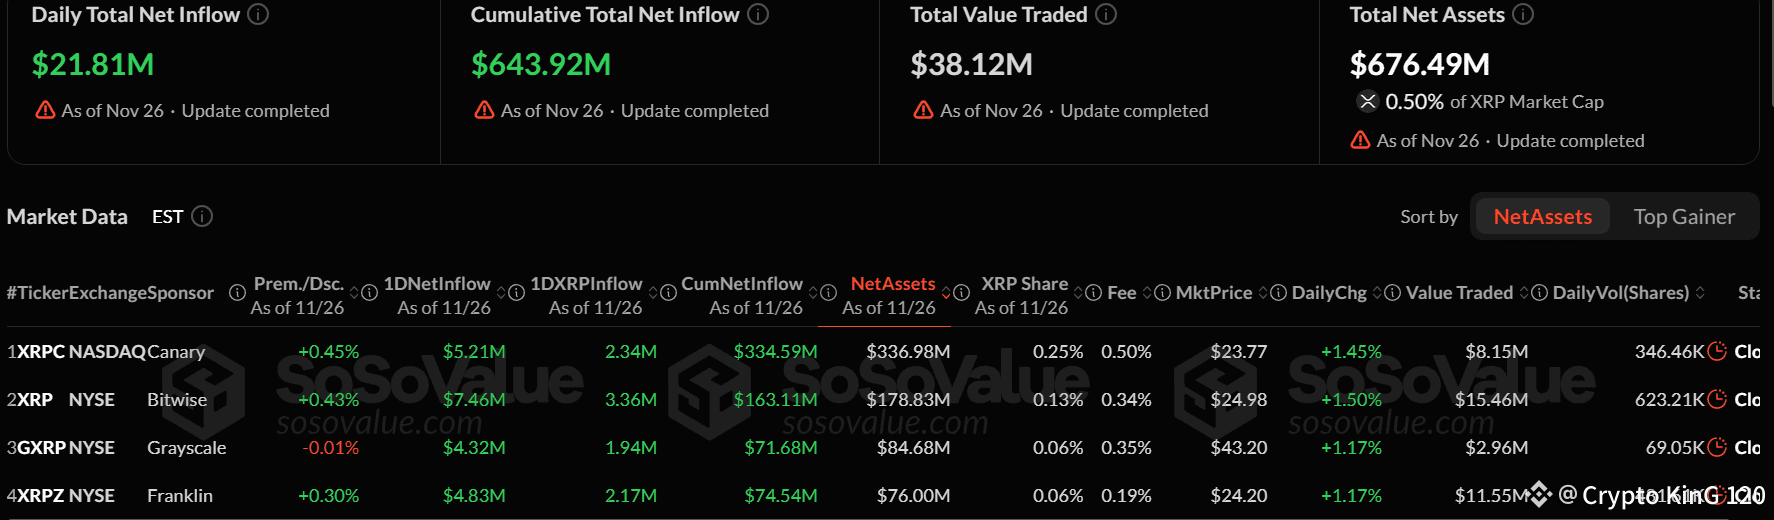Sort table by DailyVol(Shares) column arrows
The width and height of the screenshot is (1774, 520).
pos(1700,293)
